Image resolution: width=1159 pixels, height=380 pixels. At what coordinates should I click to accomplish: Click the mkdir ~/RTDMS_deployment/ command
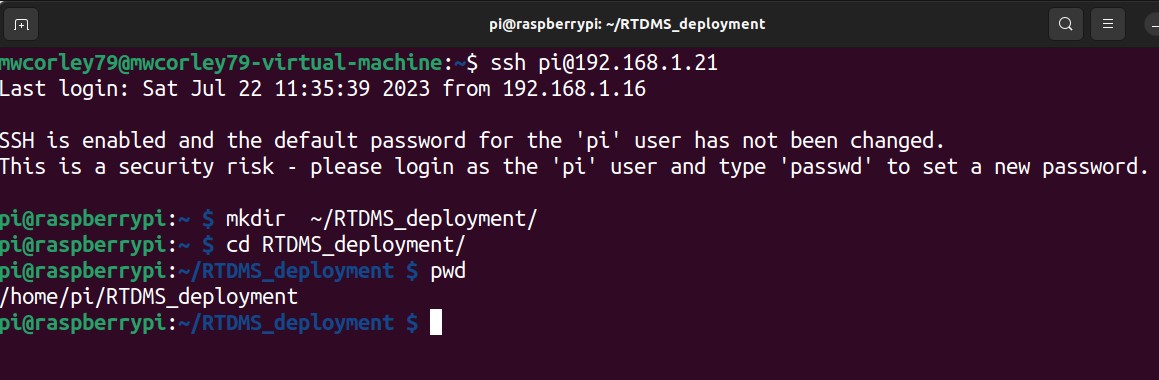381,219
